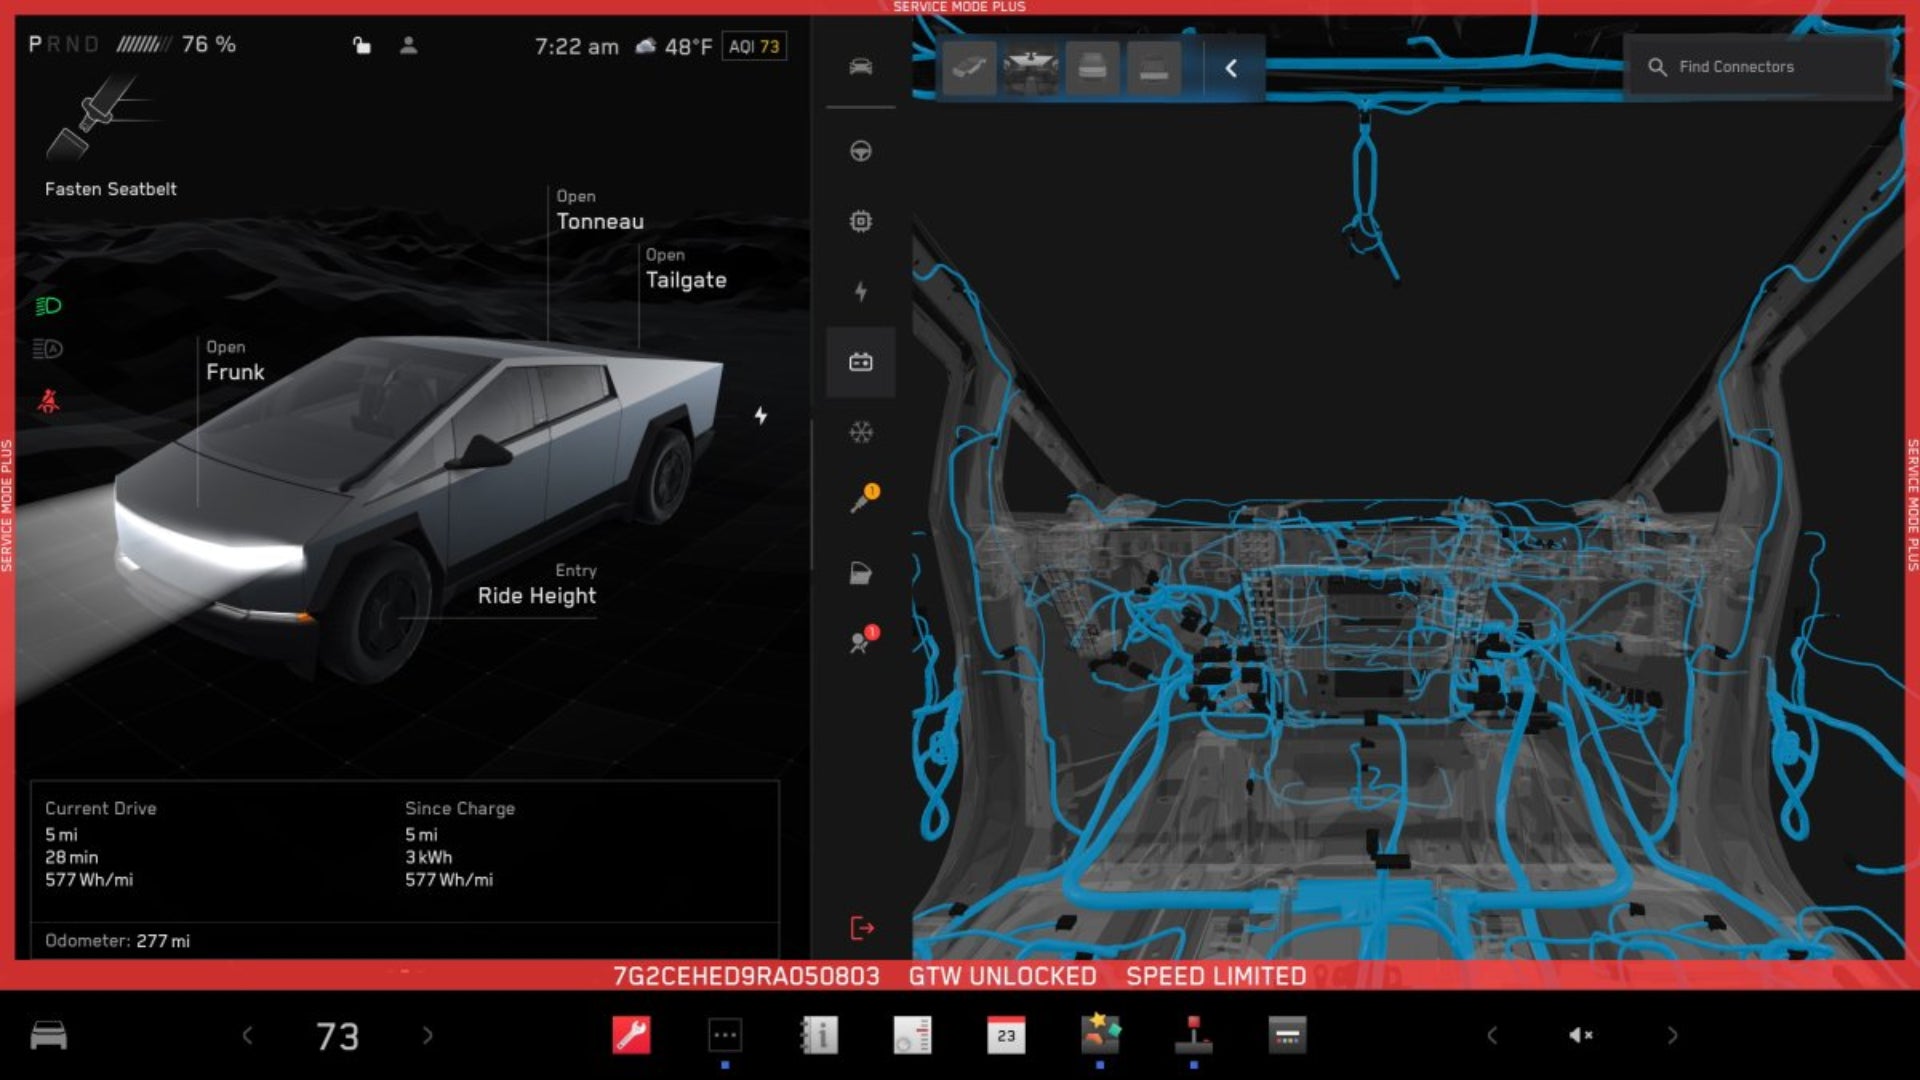The width and height of the screenshot is (1920, 1080).
Task: Open the Service wrench app
Action: [x=631, y=1035]
